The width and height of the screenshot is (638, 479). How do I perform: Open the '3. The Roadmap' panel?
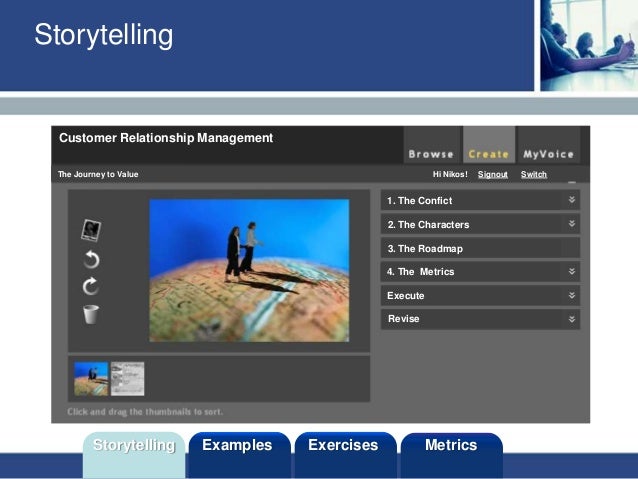(x=470, y=248)
